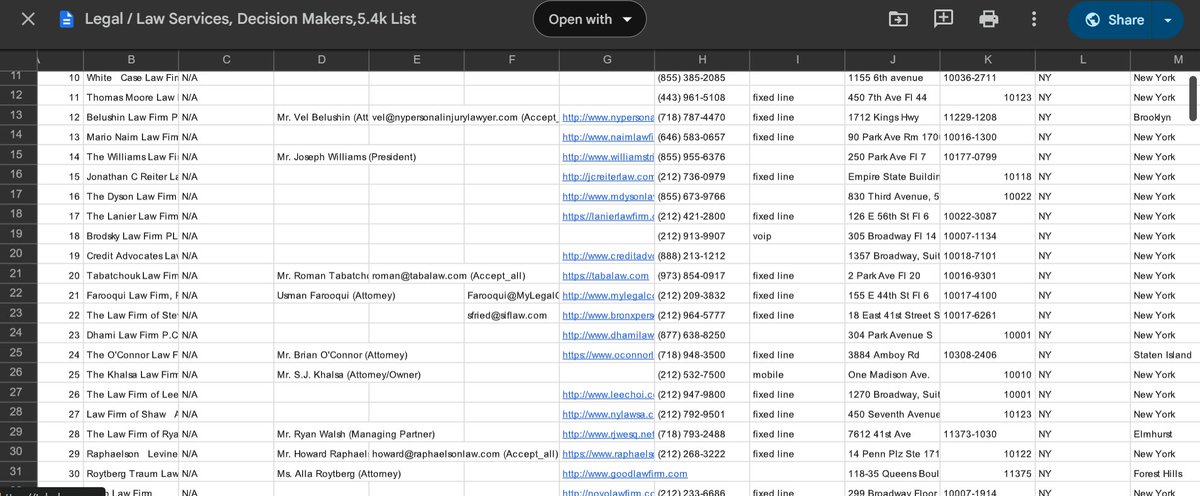This screenshot has height=496, width=1200.
Task: Open the naimlawfi website link
Action: [608, 137]
